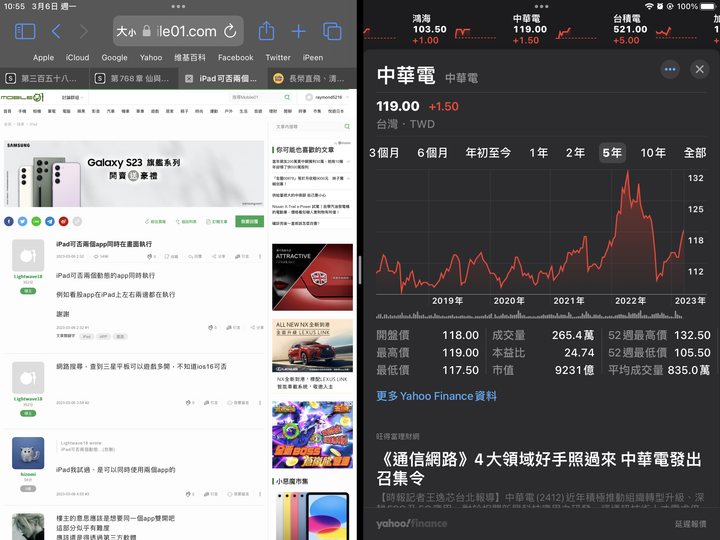Screen dimensions: 720x540
Task: Open the 中華電 more options button
Action: pyautogui.click(x=670, y=69)
